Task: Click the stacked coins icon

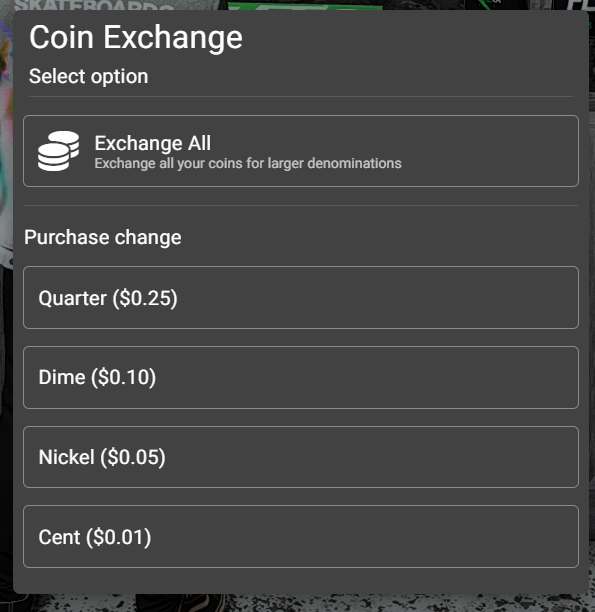Action: pyautogui.click(x=58, y=151)
